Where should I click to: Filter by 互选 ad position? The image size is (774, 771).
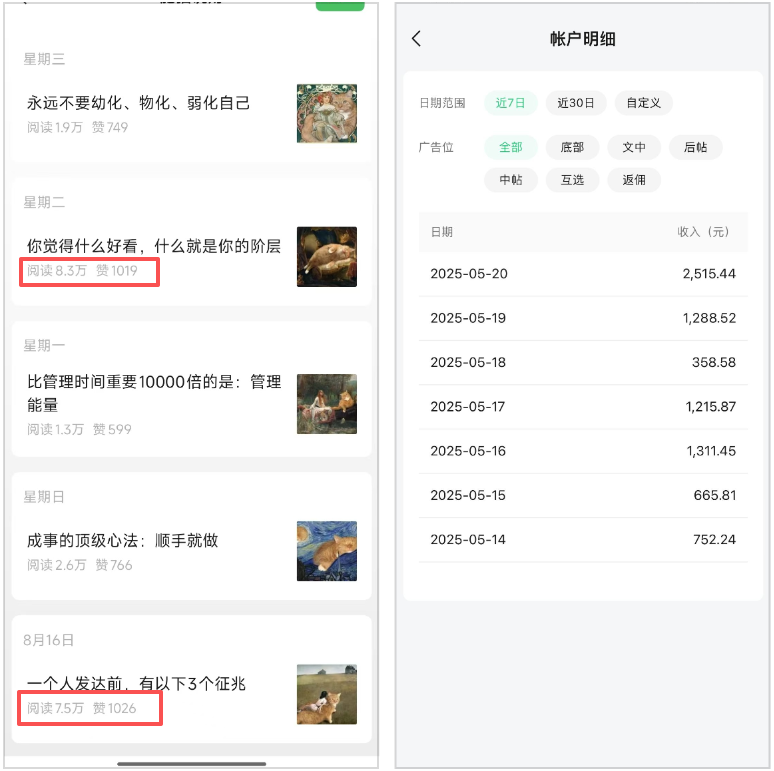(x=572, y=180)
